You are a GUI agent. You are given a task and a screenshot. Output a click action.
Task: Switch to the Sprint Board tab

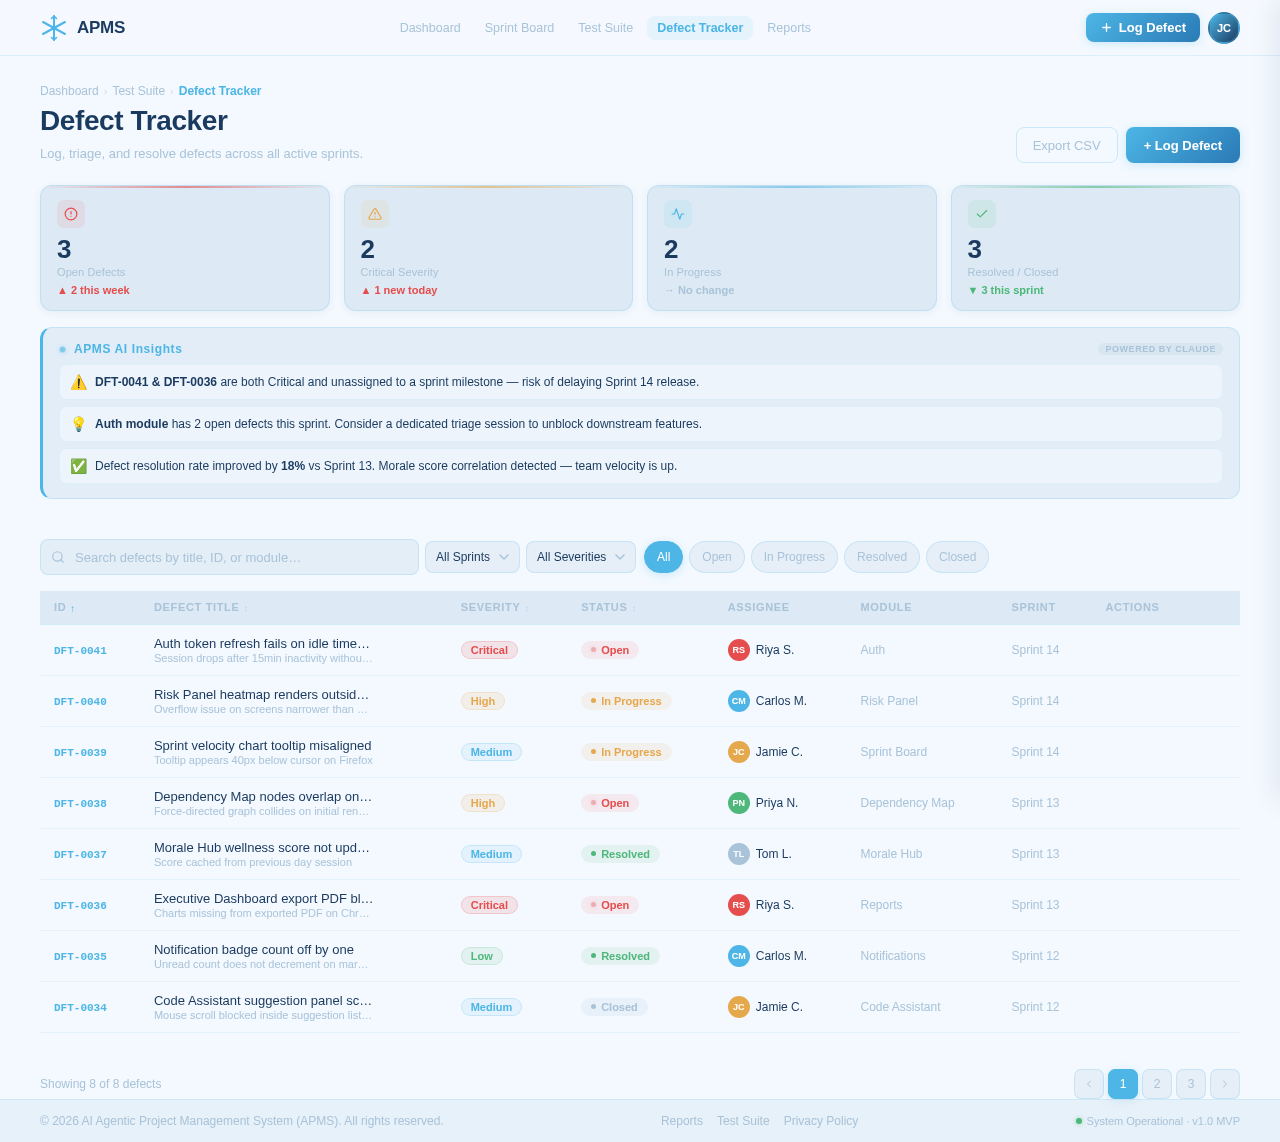[519, 28]
